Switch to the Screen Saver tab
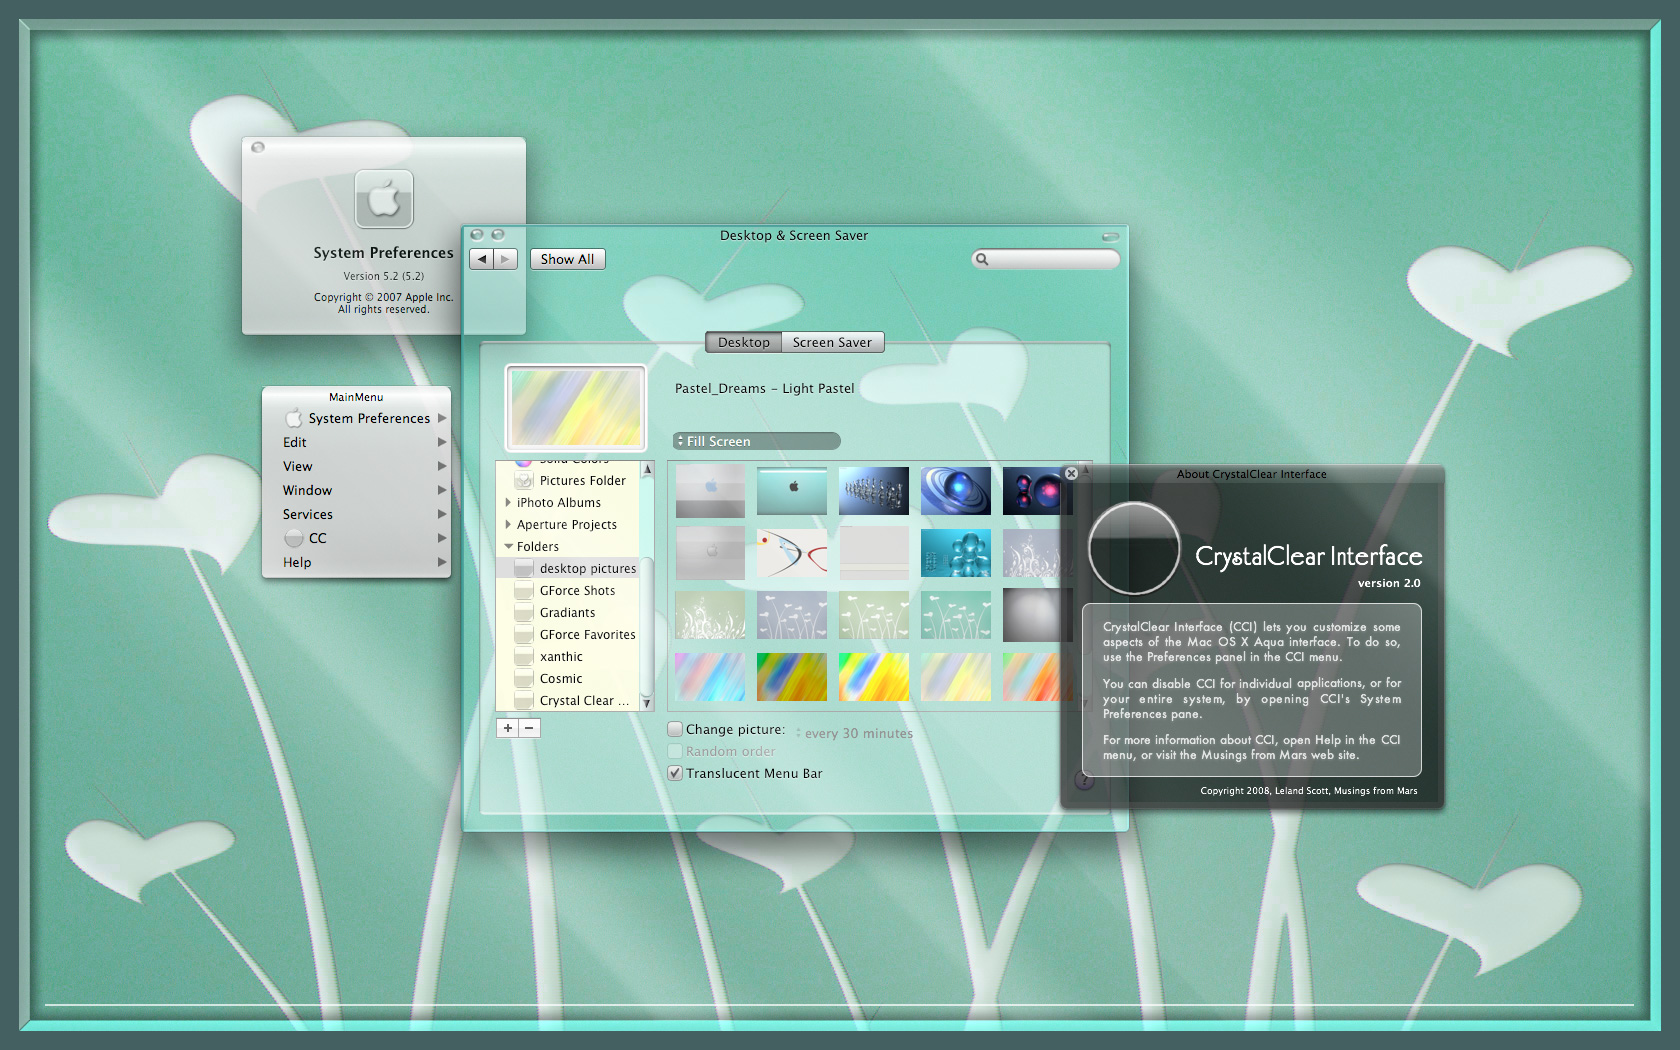 (x=832, y=342)
